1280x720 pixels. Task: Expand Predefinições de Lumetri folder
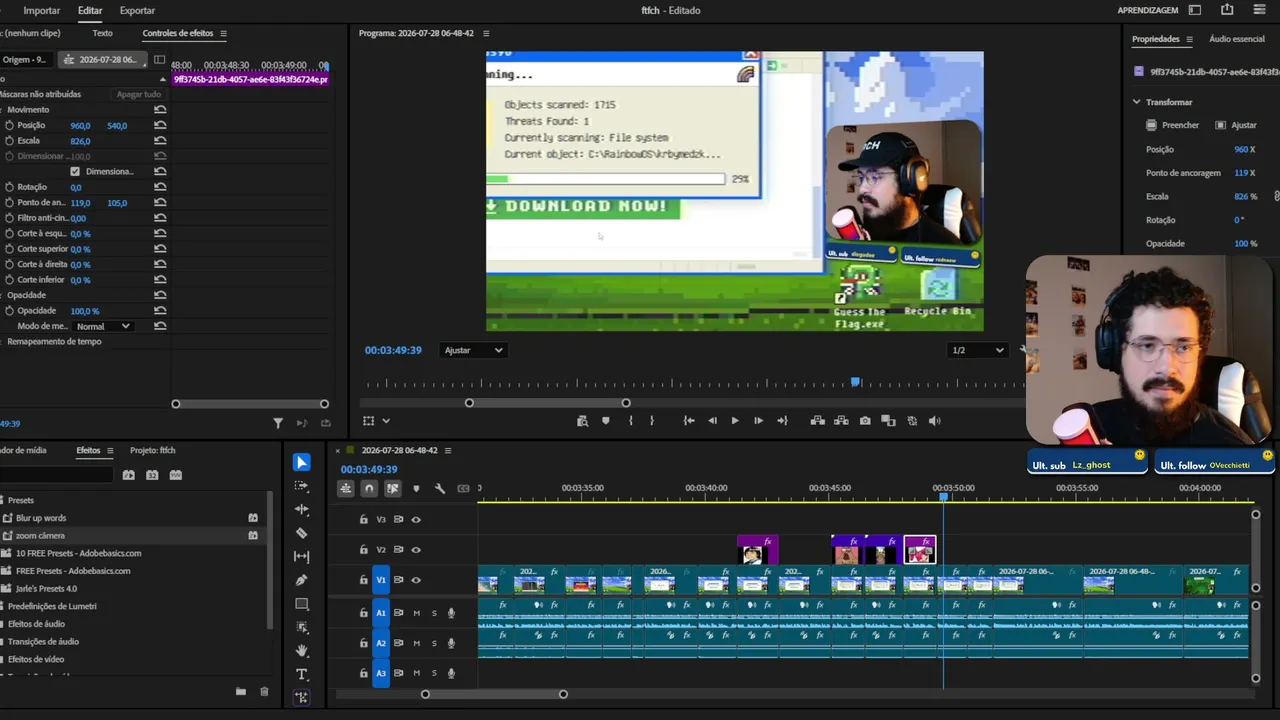(x=52, y=606)
